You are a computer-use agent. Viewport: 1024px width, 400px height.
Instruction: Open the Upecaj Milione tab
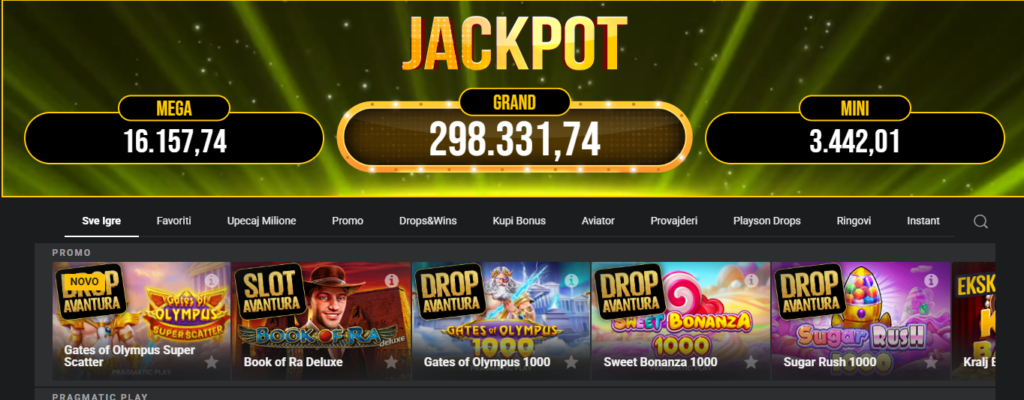tap(261, 221)
